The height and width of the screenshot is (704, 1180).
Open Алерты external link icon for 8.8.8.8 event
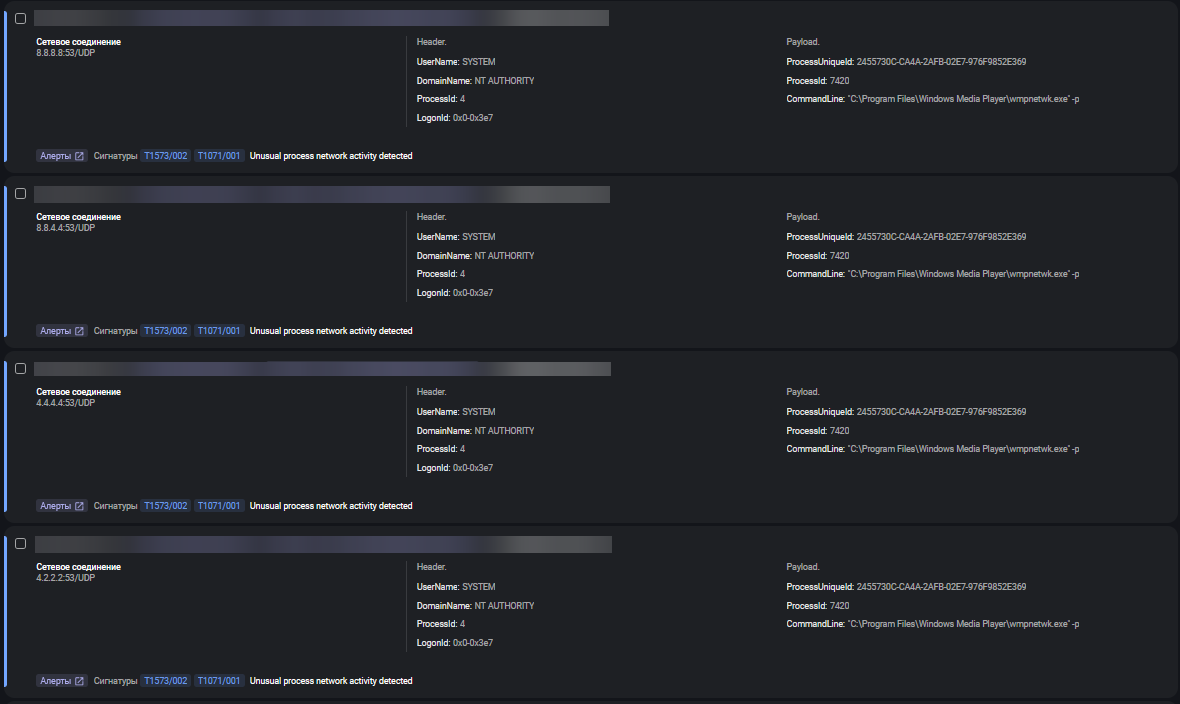79,156
